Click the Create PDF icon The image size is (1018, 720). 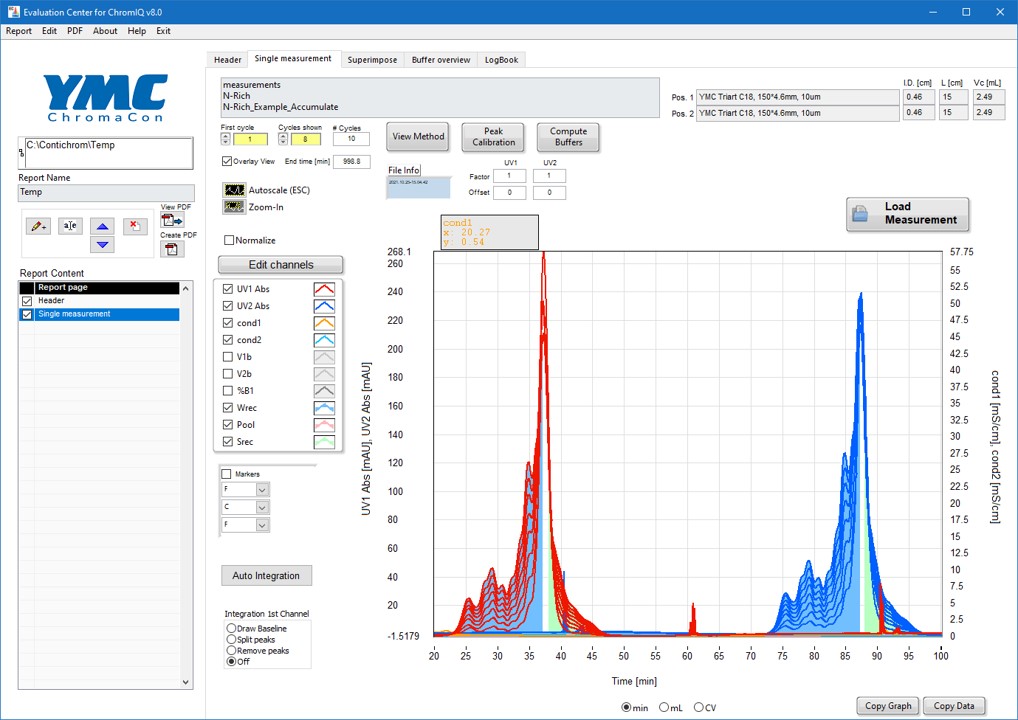[170, 249]
